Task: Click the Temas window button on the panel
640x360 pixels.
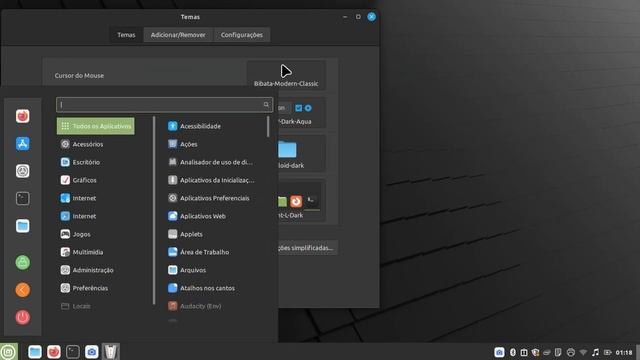Action: (111, 351)
